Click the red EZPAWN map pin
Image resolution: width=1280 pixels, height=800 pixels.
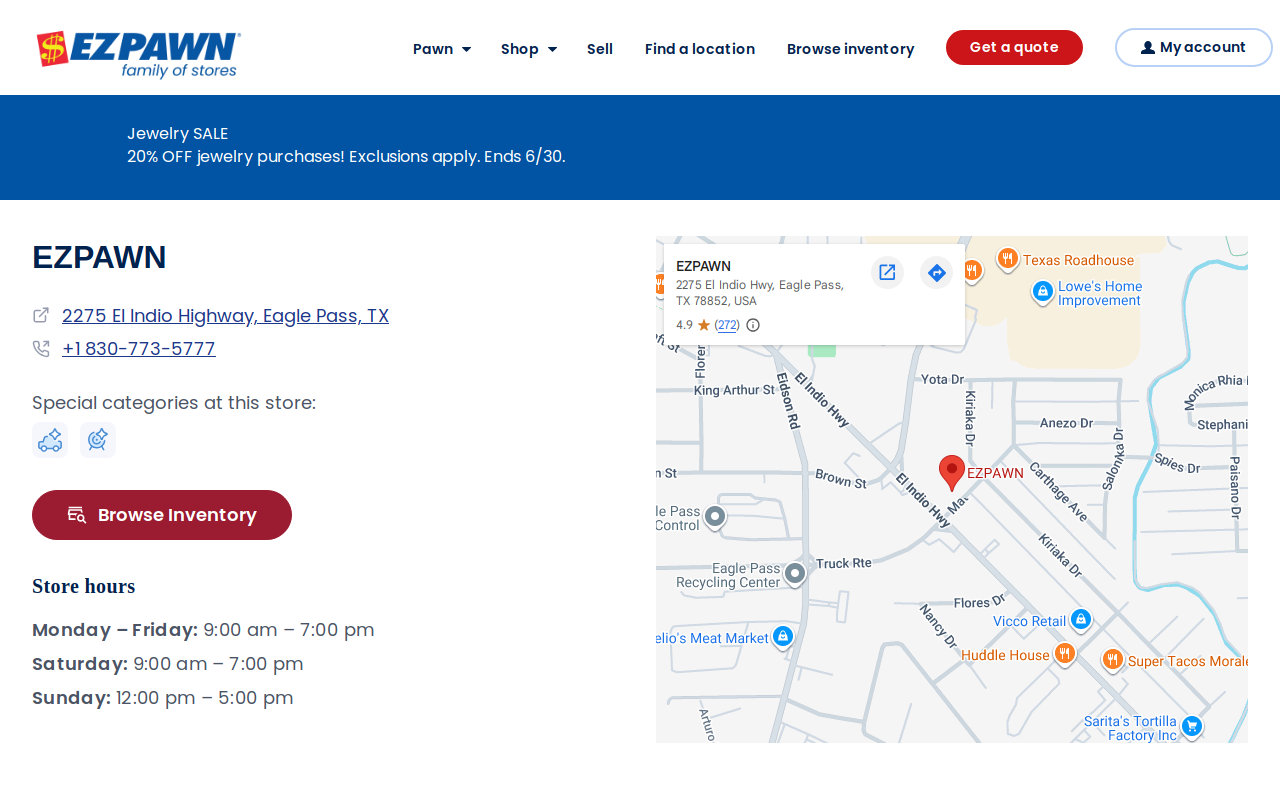click(x=952, y=473)
